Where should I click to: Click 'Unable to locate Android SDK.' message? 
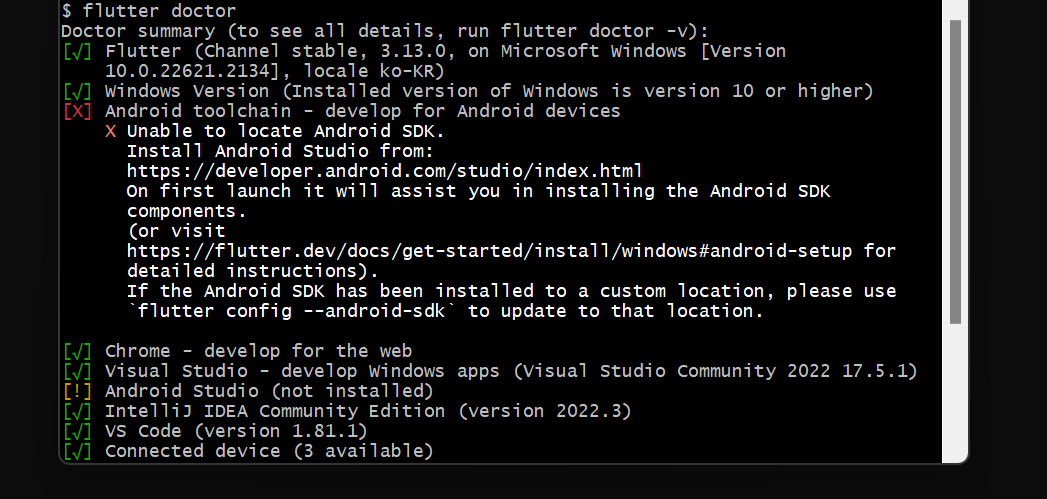pyautogui.click(x=286, y=131)
